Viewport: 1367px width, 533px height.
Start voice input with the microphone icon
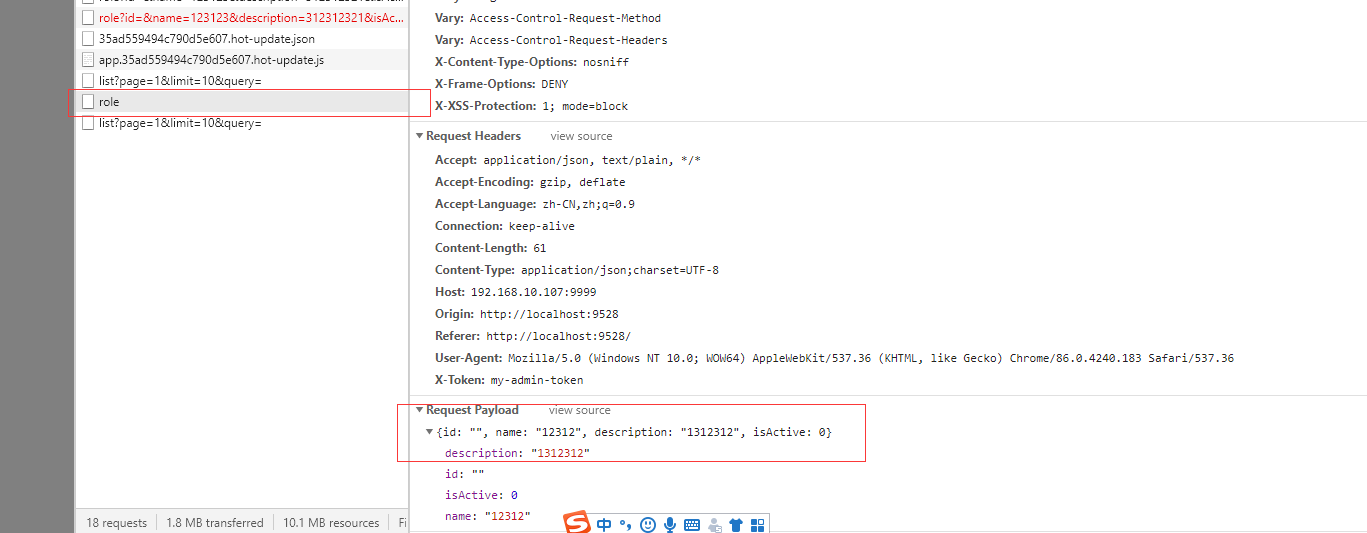(x=670, y=524)
